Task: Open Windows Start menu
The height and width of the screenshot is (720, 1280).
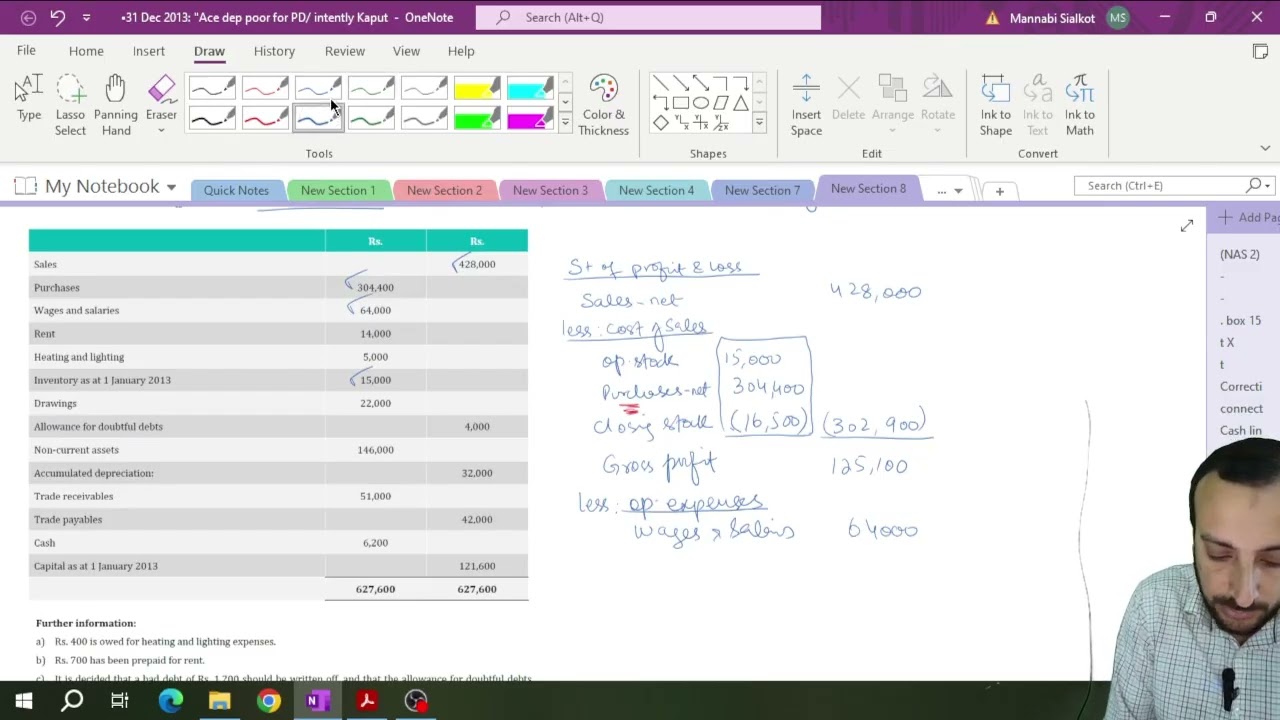Action: (x=24, y=701)
